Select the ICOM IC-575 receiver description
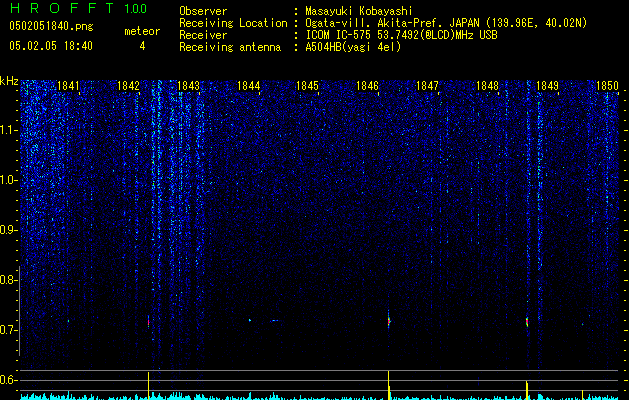629x400 pixels. [x=401, y=35]
